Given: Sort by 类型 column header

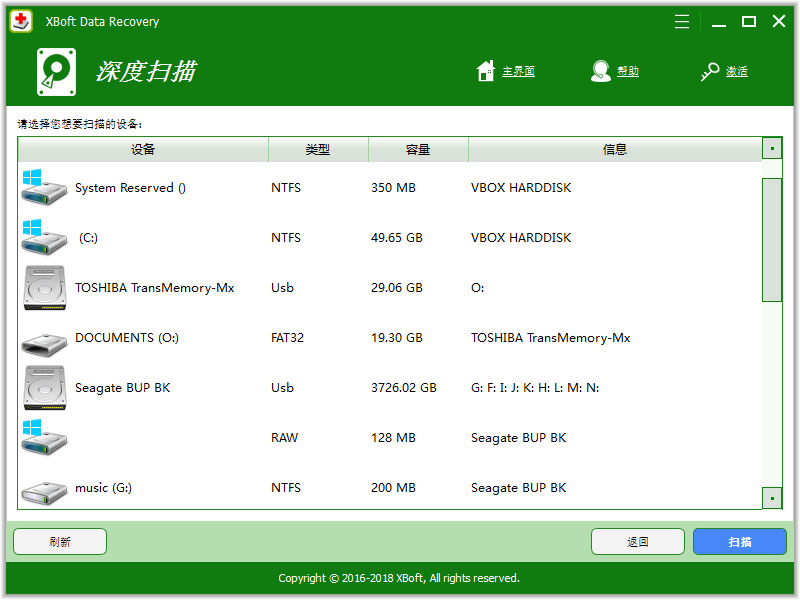Looking at the screenshot, I should point(318,149).
